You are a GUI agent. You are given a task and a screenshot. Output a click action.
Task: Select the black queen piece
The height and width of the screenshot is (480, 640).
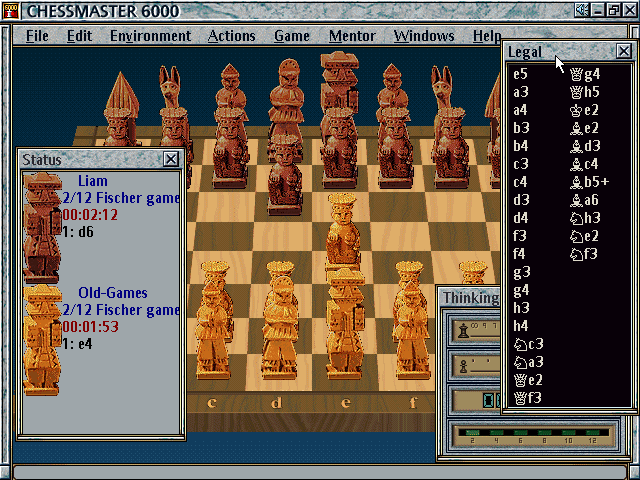pos(289,90)
